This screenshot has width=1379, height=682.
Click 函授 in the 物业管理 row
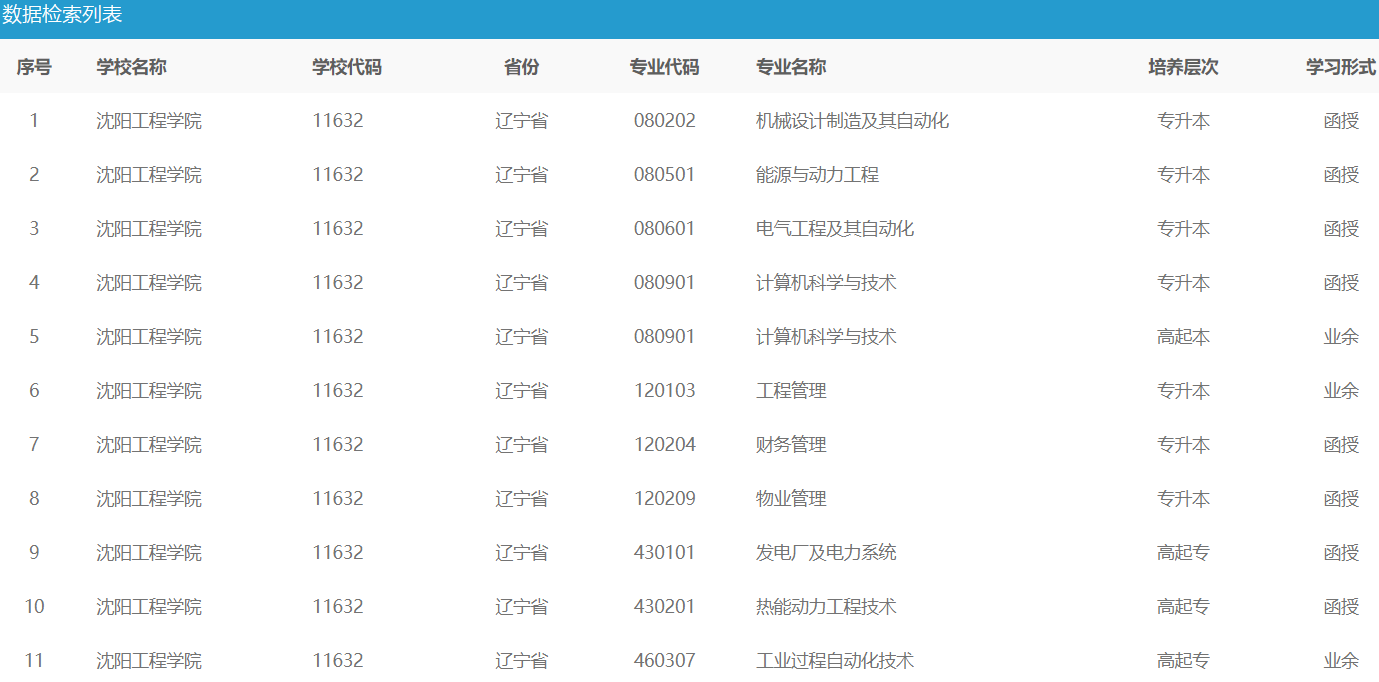pyautogui.click(x=1342, y=499)
